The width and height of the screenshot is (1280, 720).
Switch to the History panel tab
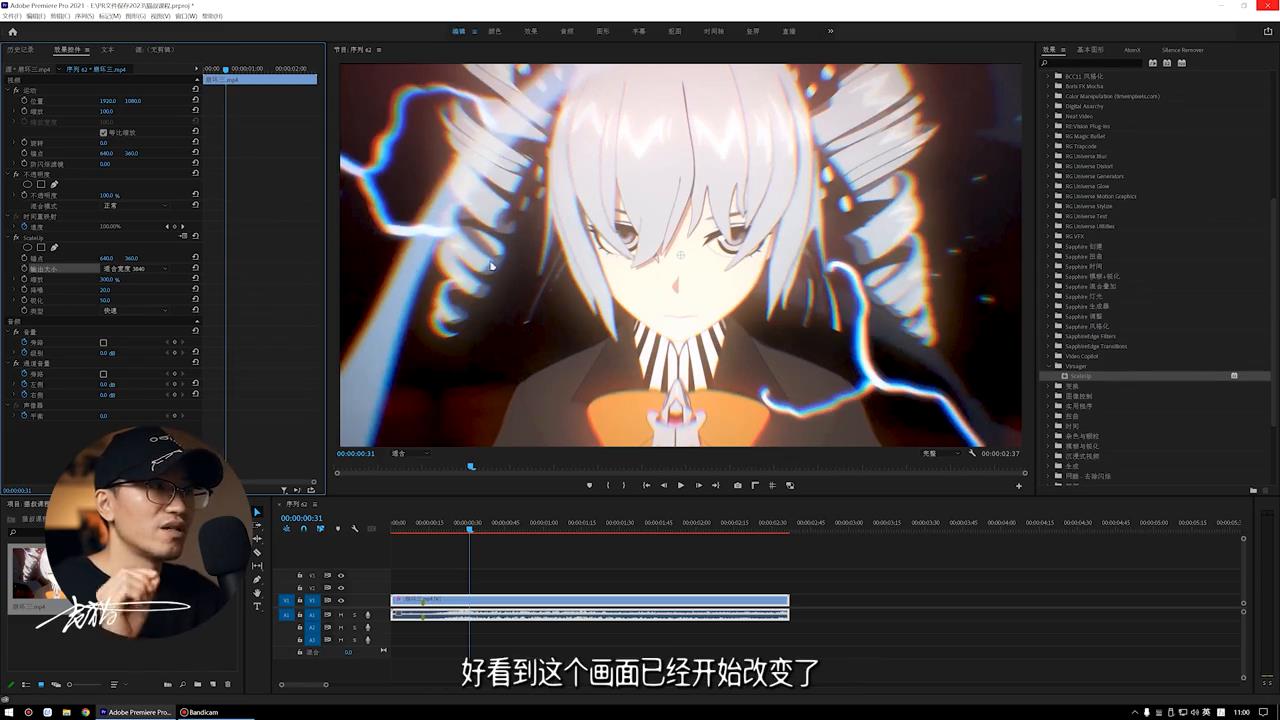click(x=20, y=49)
